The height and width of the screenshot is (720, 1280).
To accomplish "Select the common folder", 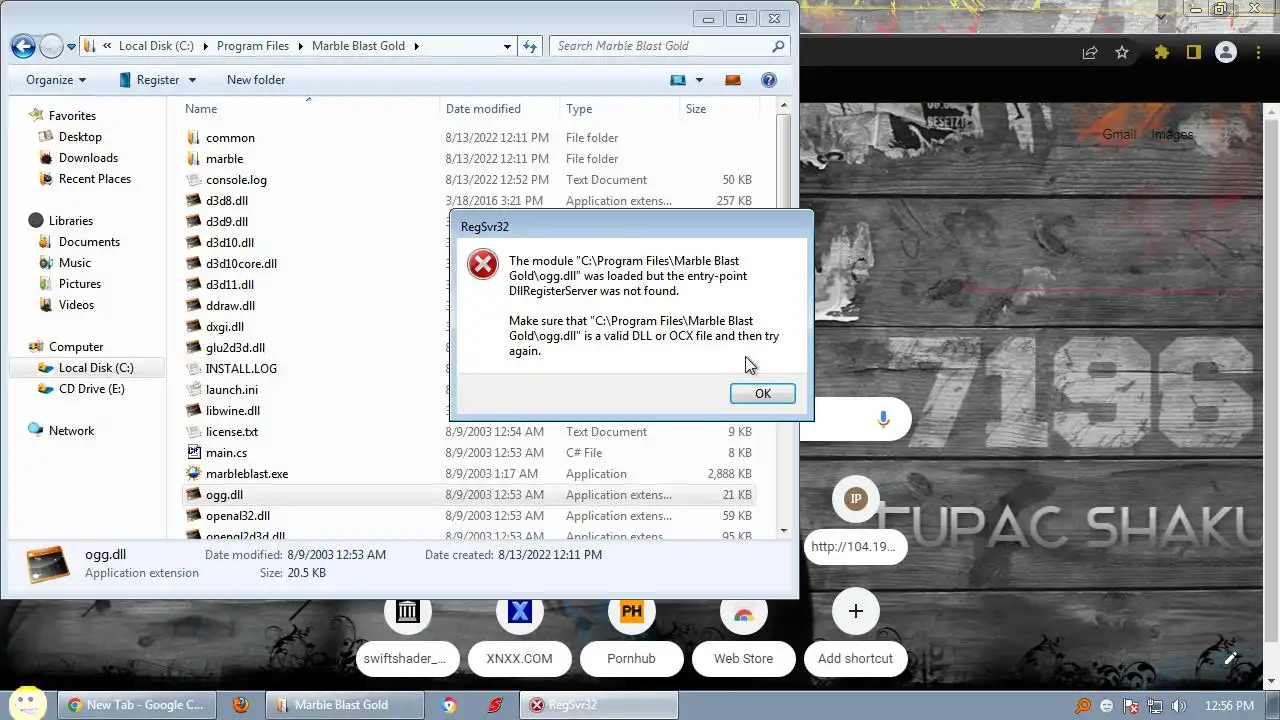I will click(x=230, y=138).
